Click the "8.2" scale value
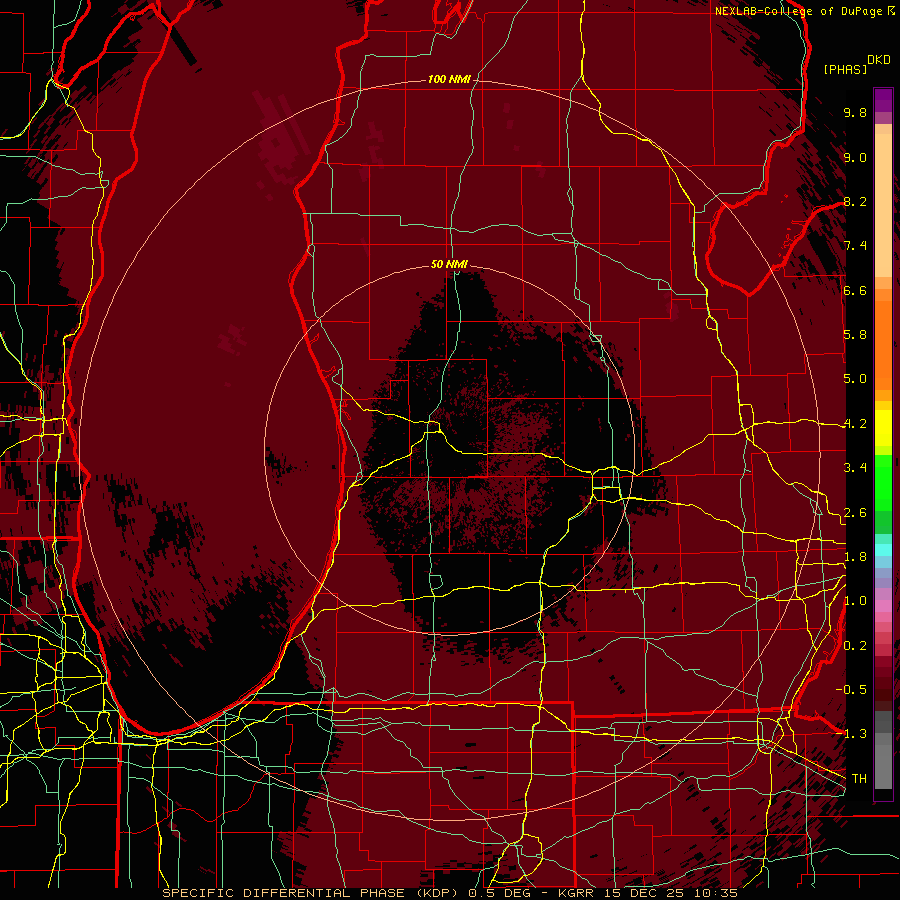Screen dimensions: 900x900 (855, 201)
